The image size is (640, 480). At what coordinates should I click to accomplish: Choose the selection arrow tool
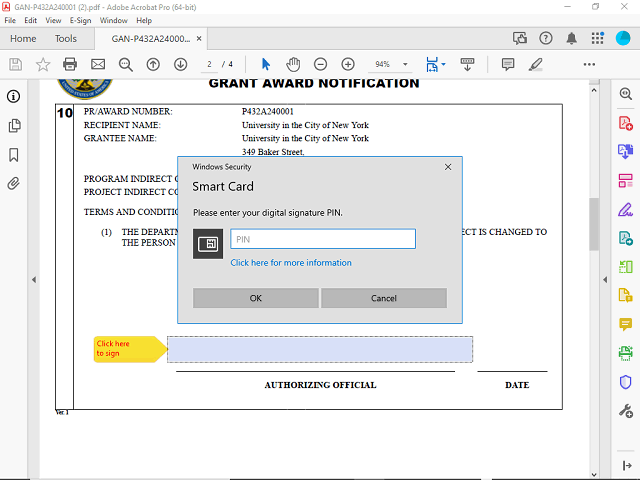266,64
